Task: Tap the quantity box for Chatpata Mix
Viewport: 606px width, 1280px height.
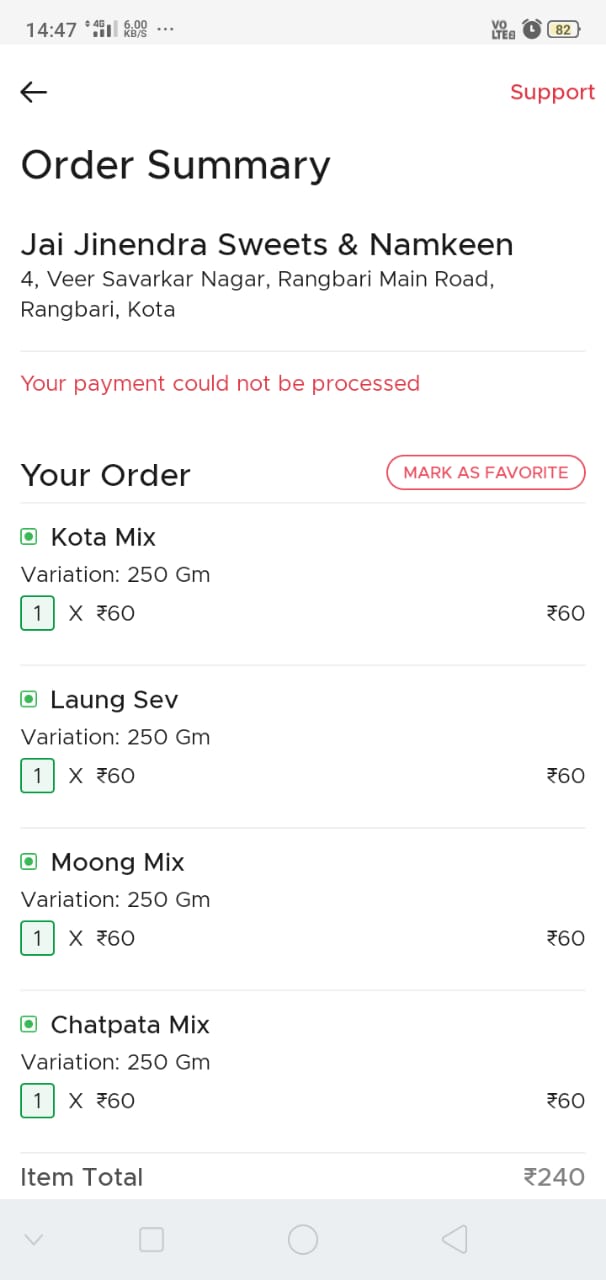Action: pyautogui.click(x=37, y=1101)
